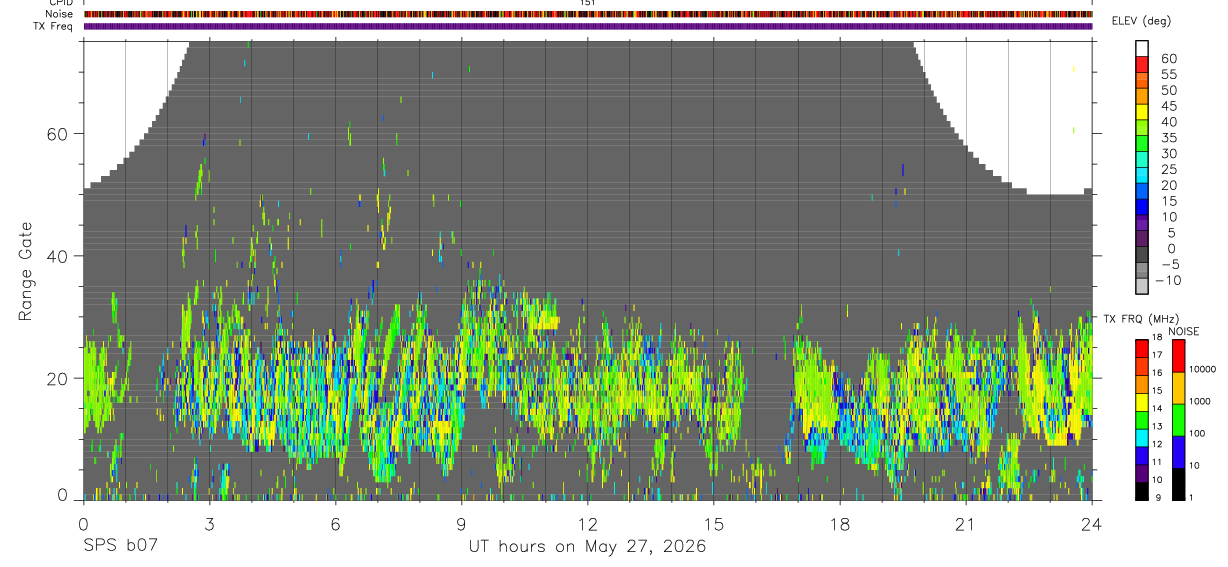Click the red 10000 noise legend swatch
Viewport: 1228px width, 567px height.
point(1178,356)
